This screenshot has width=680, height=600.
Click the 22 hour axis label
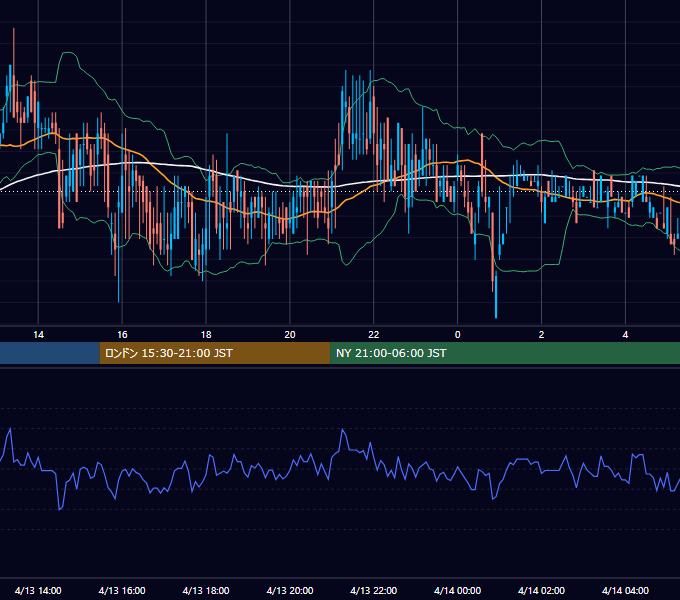click(x=373, y=335)
